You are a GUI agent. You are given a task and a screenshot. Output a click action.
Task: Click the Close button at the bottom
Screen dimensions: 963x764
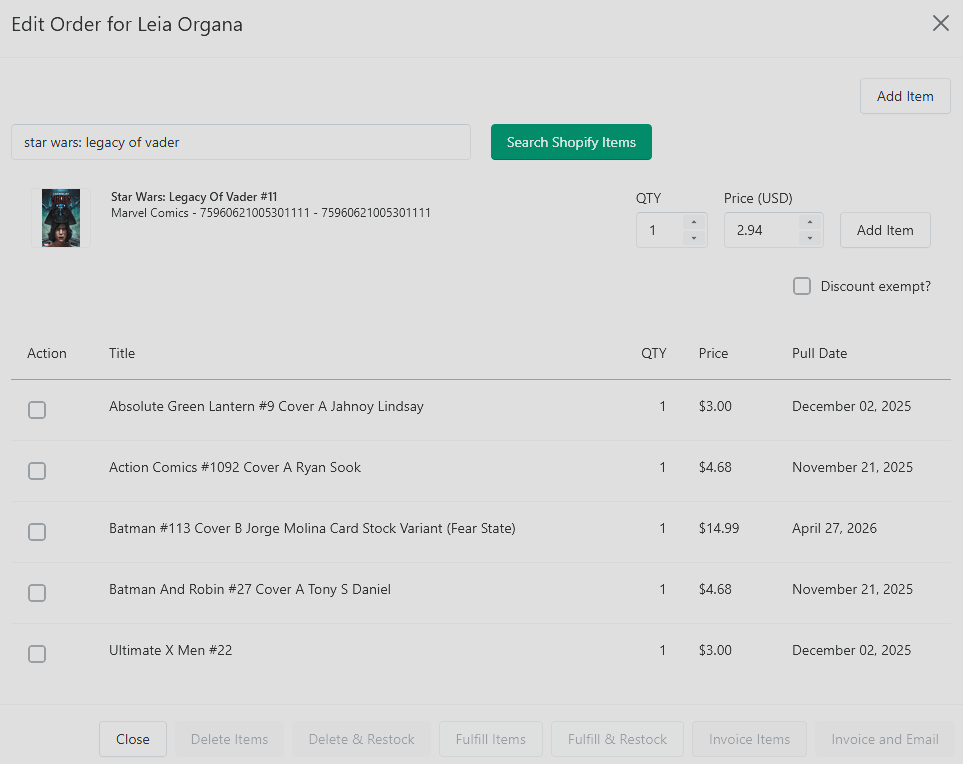(133, 739)
